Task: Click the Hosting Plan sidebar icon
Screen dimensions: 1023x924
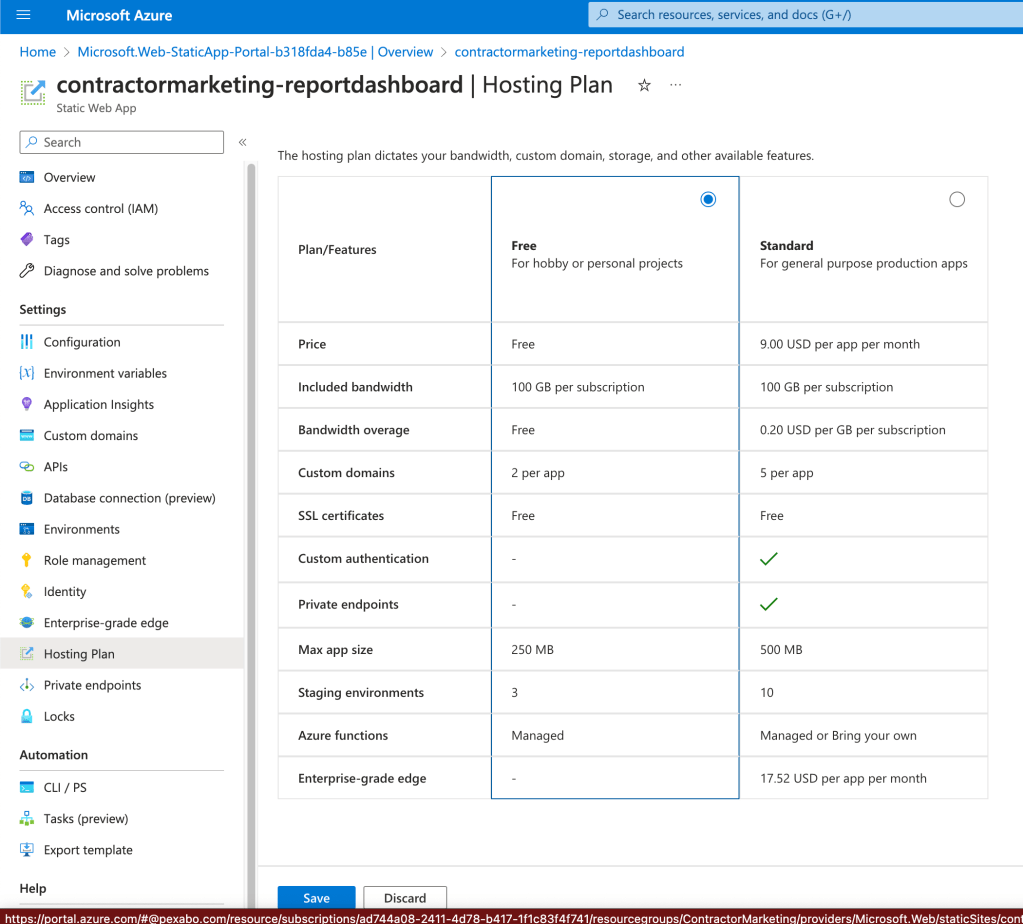Action: 27,654
